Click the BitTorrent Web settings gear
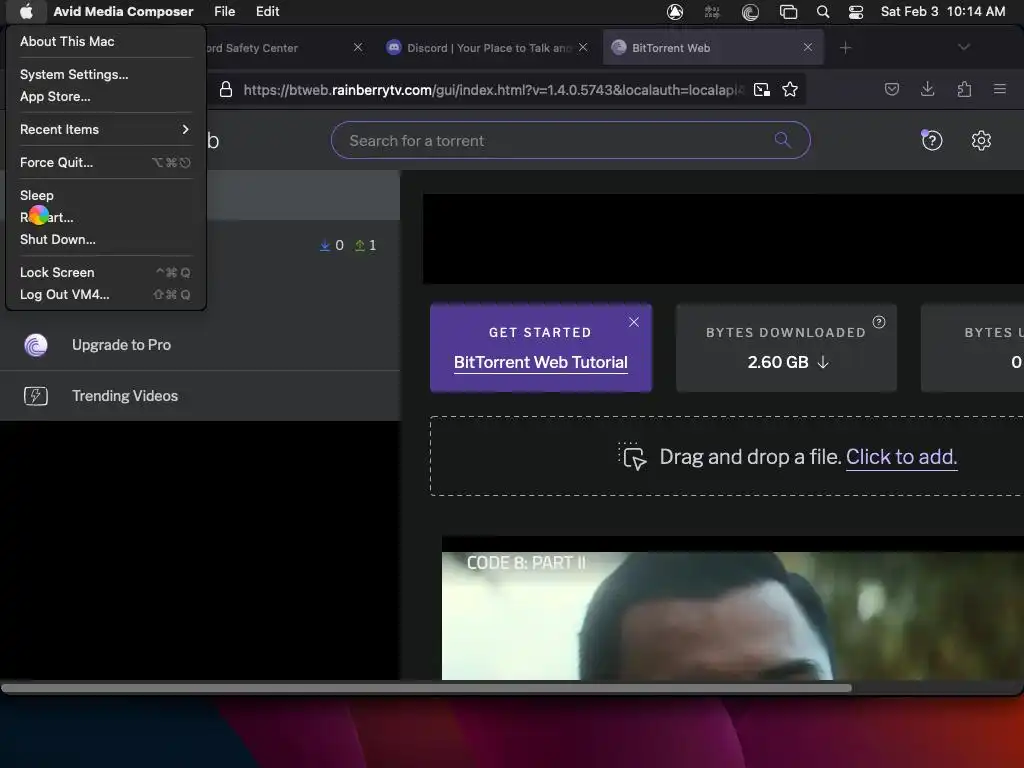This screenshot has height=768, width=1024. [981, 140]
